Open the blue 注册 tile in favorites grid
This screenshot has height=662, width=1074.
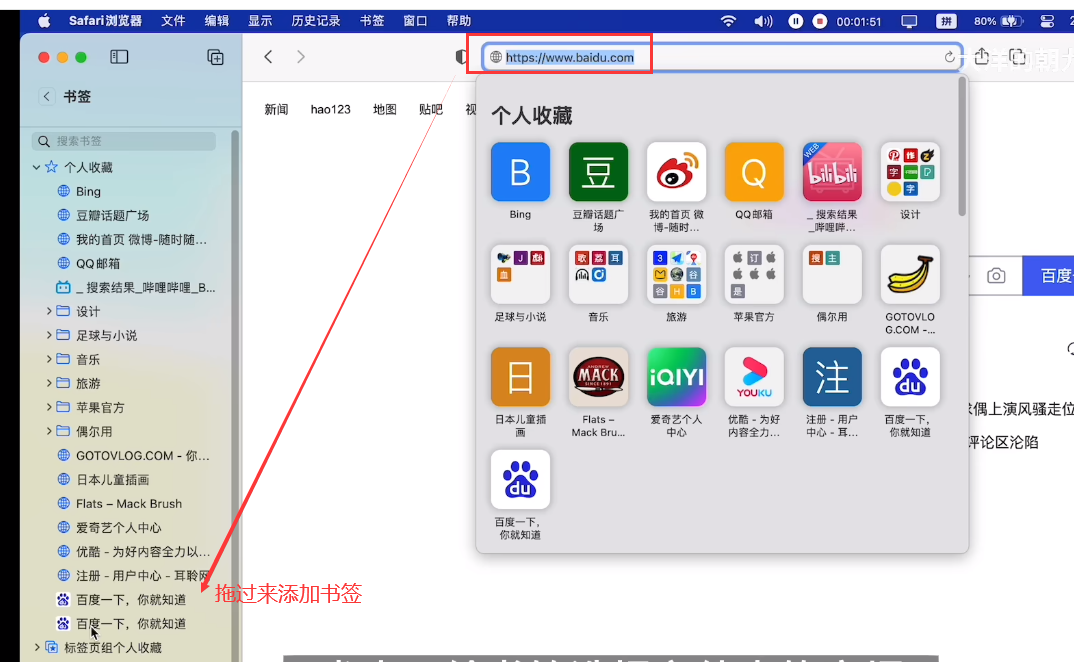[x=832, y=376]
